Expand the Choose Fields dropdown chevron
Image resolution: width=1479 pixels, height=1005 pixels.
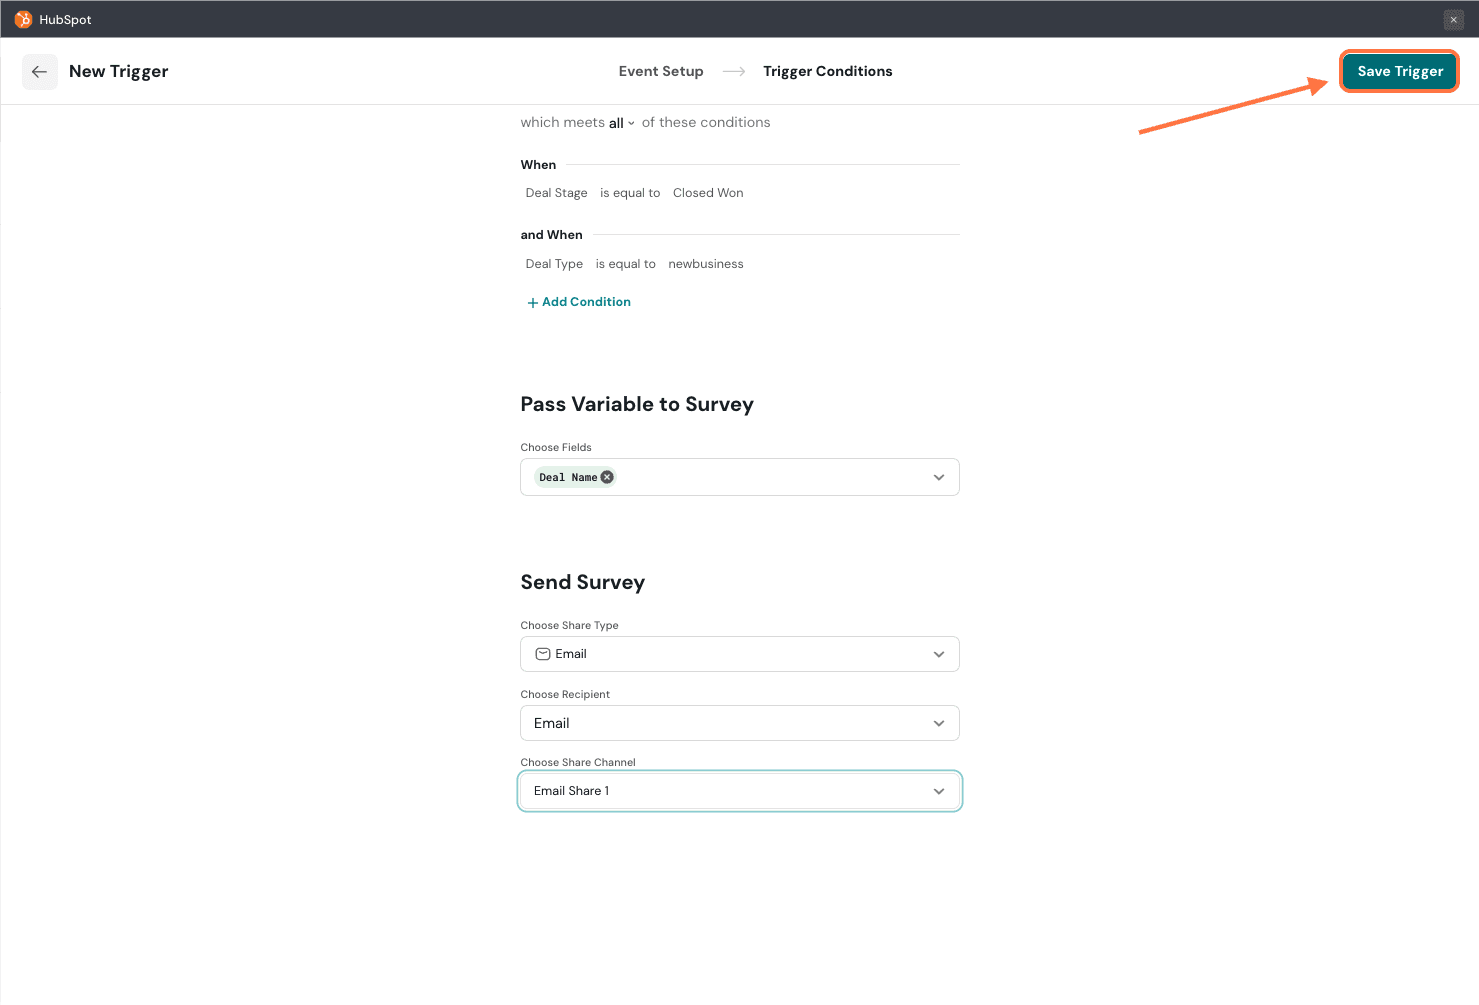coord(938,478)
